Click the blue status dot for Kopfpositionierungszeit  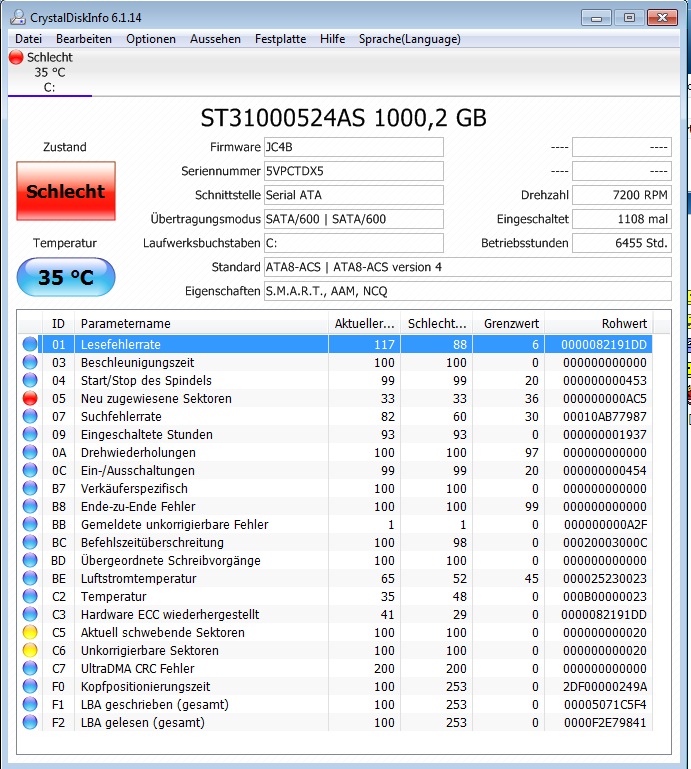[x=30, y=686]
